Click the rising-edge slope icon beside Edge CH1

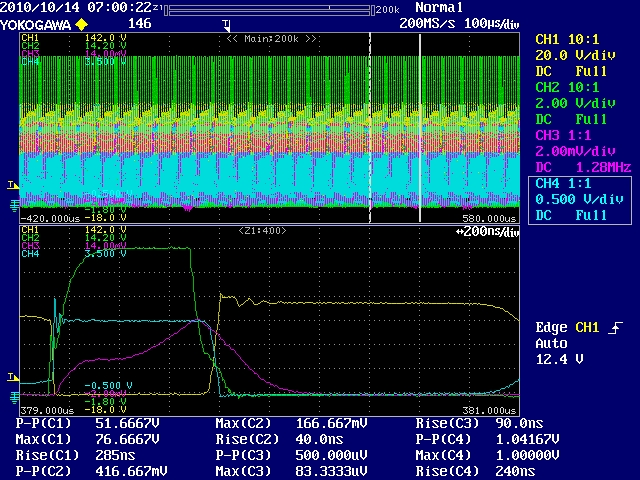[613, 328]
